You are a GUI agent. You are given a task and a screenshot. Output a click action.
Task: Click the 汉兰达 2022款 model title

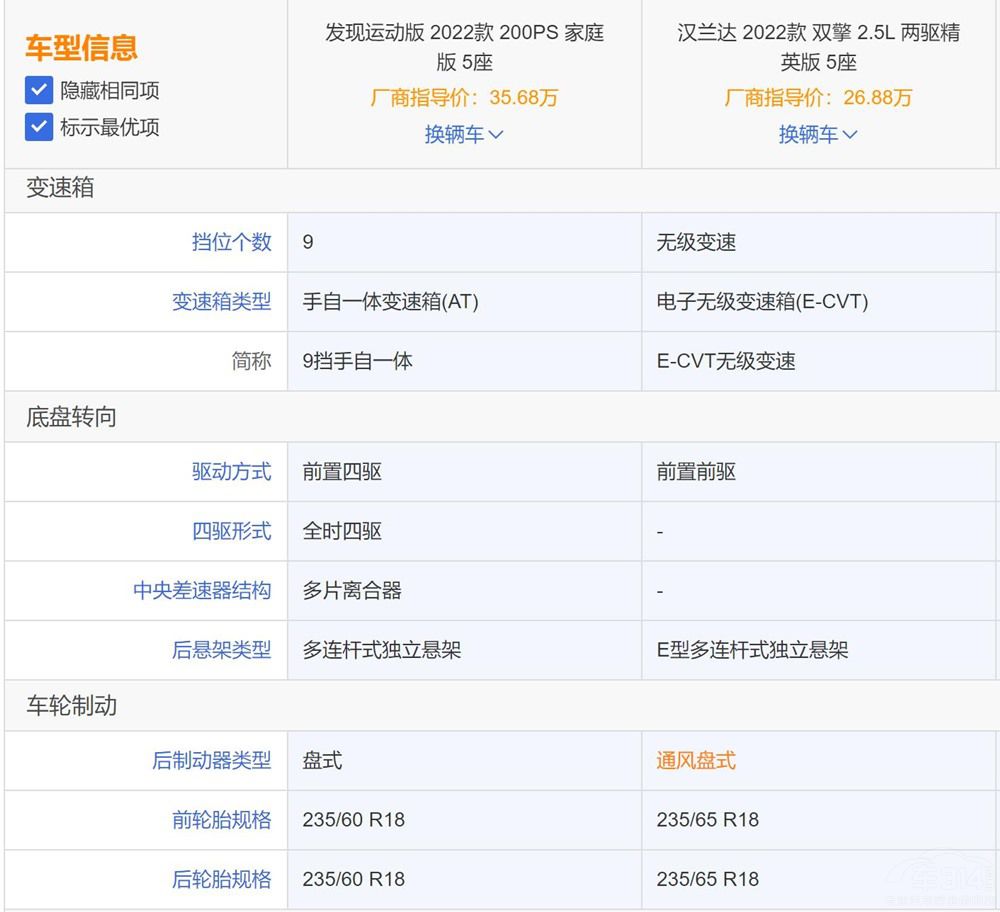(x=818, y=47)
